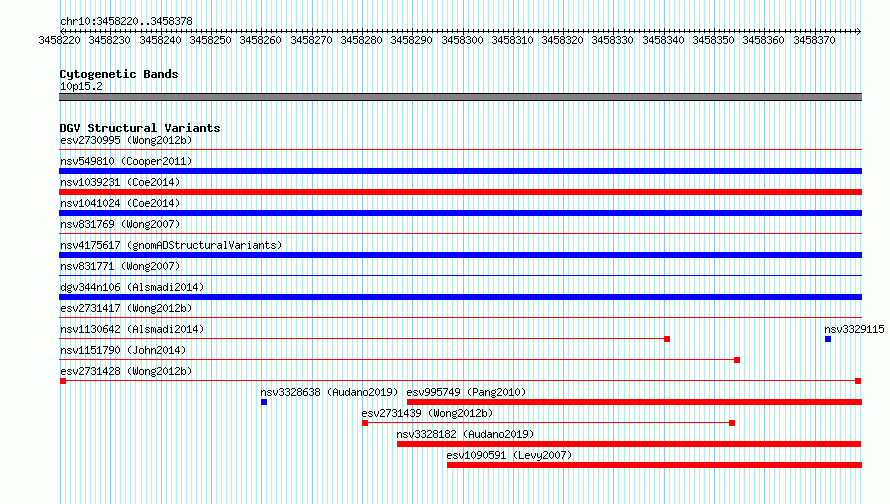The image size is (890, 504).
Task: Click red end marker of esv2731439
Action: click(732, 423)
